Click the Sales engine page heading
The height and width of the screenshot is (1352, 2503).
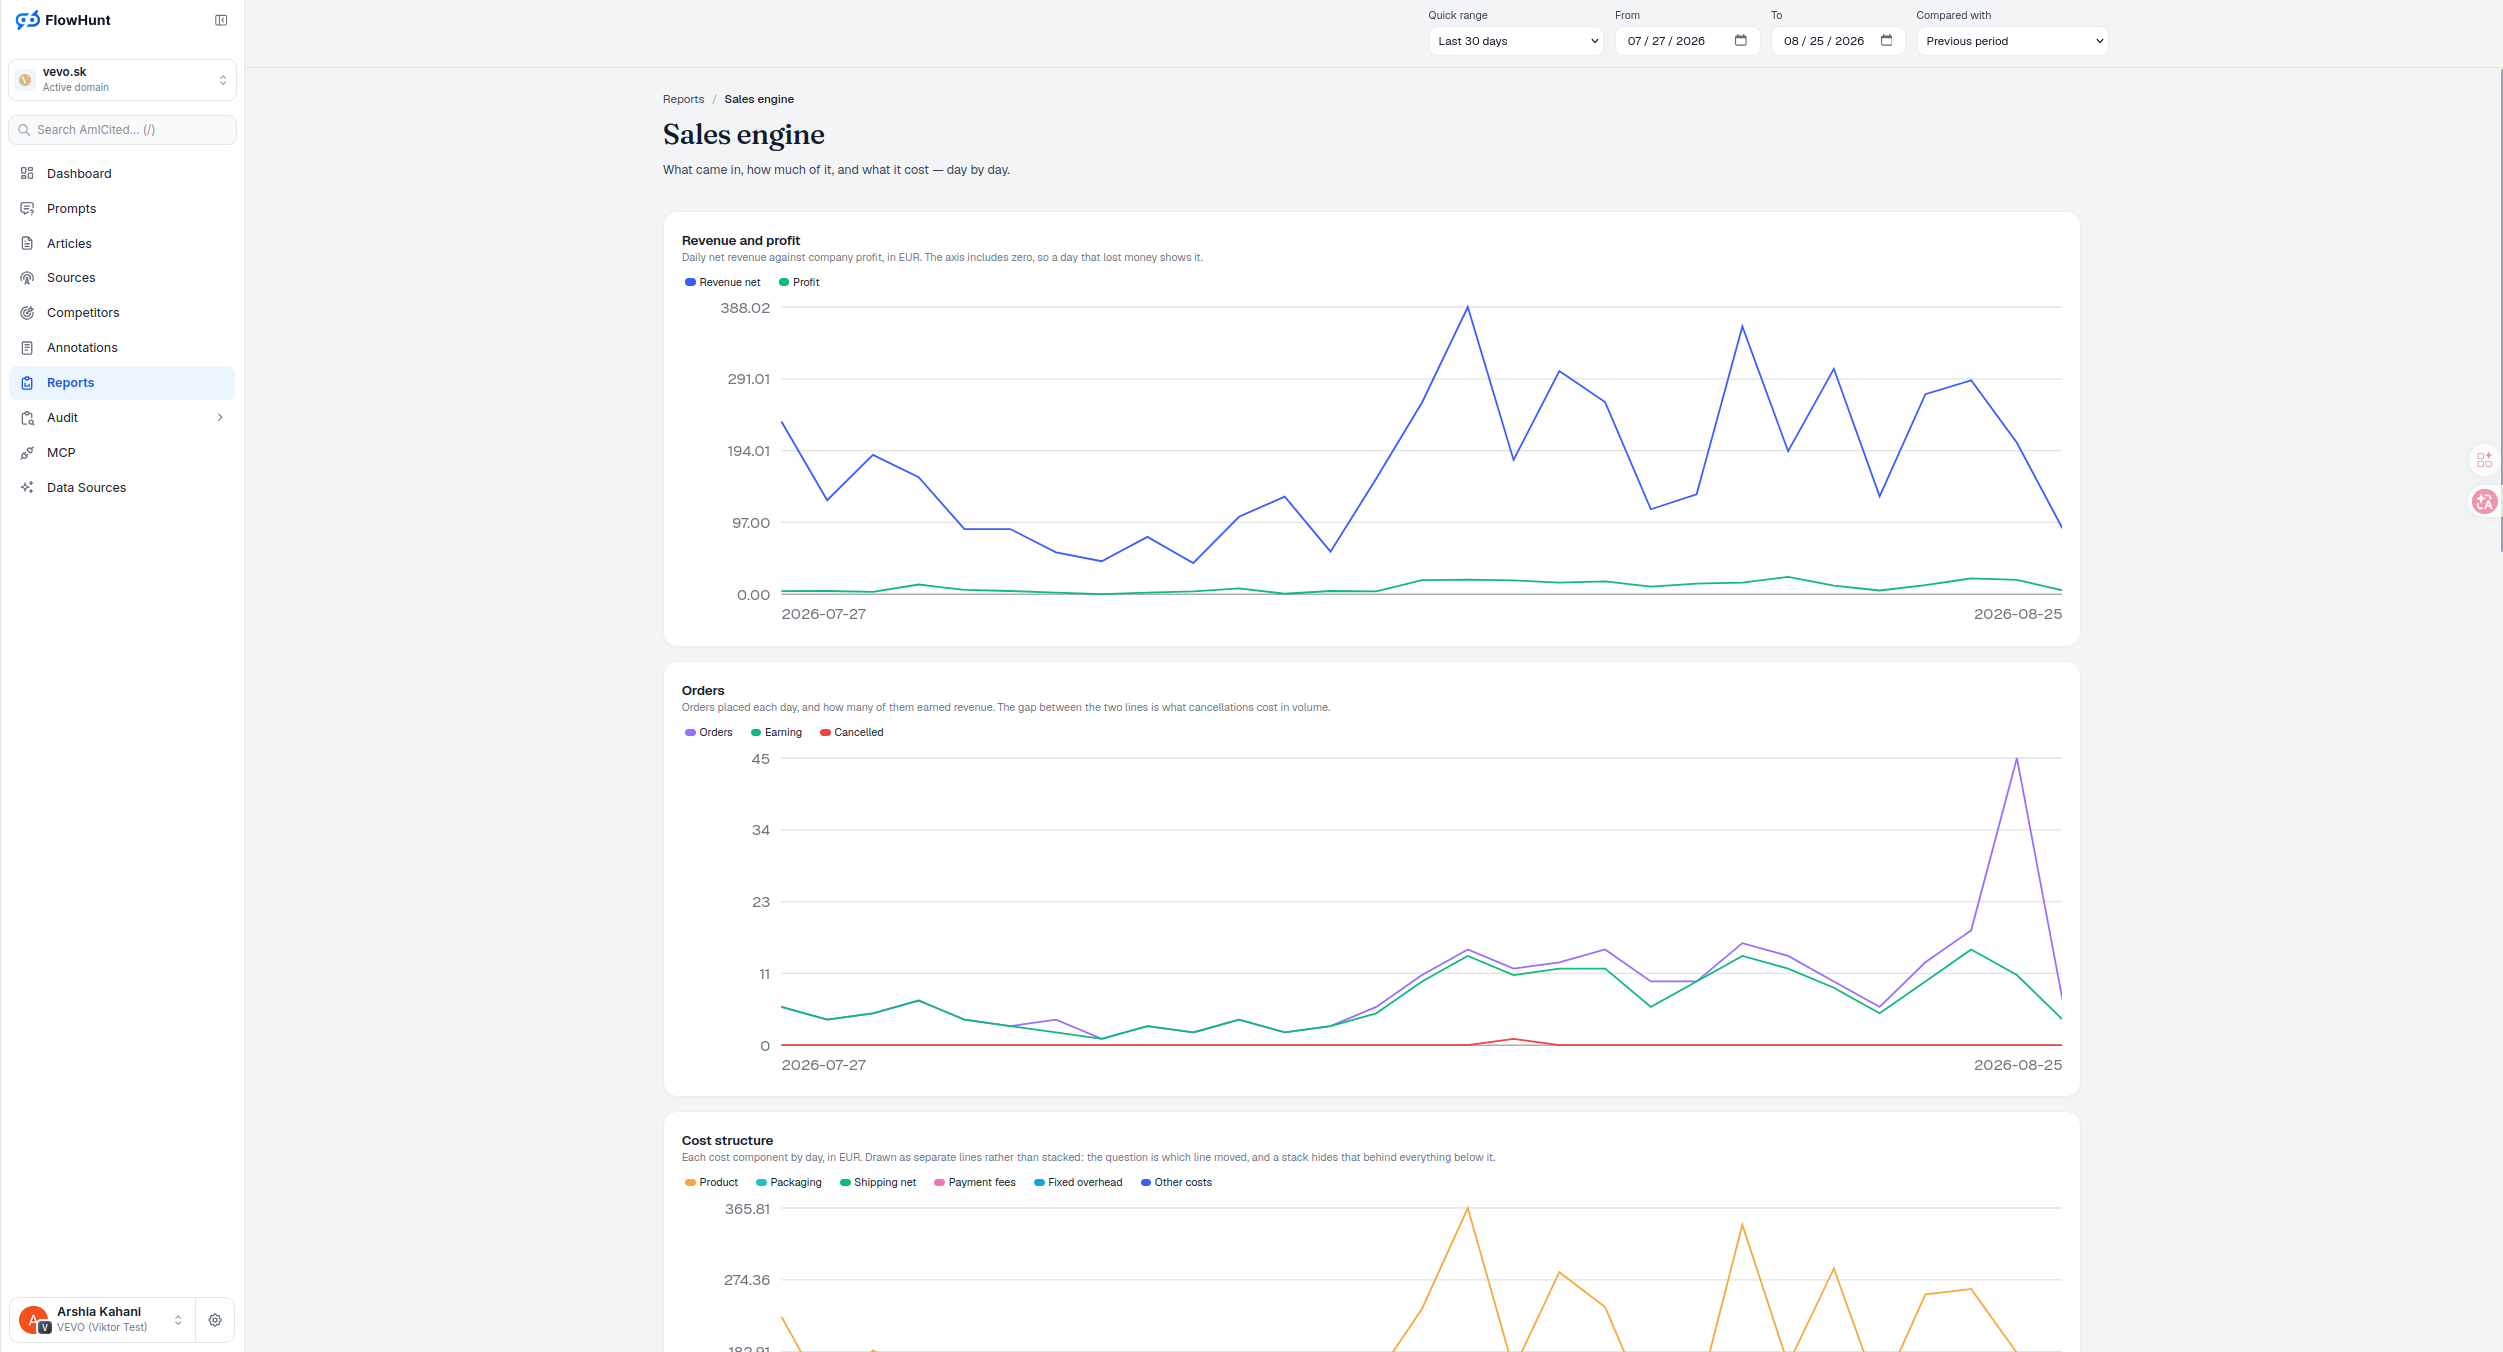point(744,134)
